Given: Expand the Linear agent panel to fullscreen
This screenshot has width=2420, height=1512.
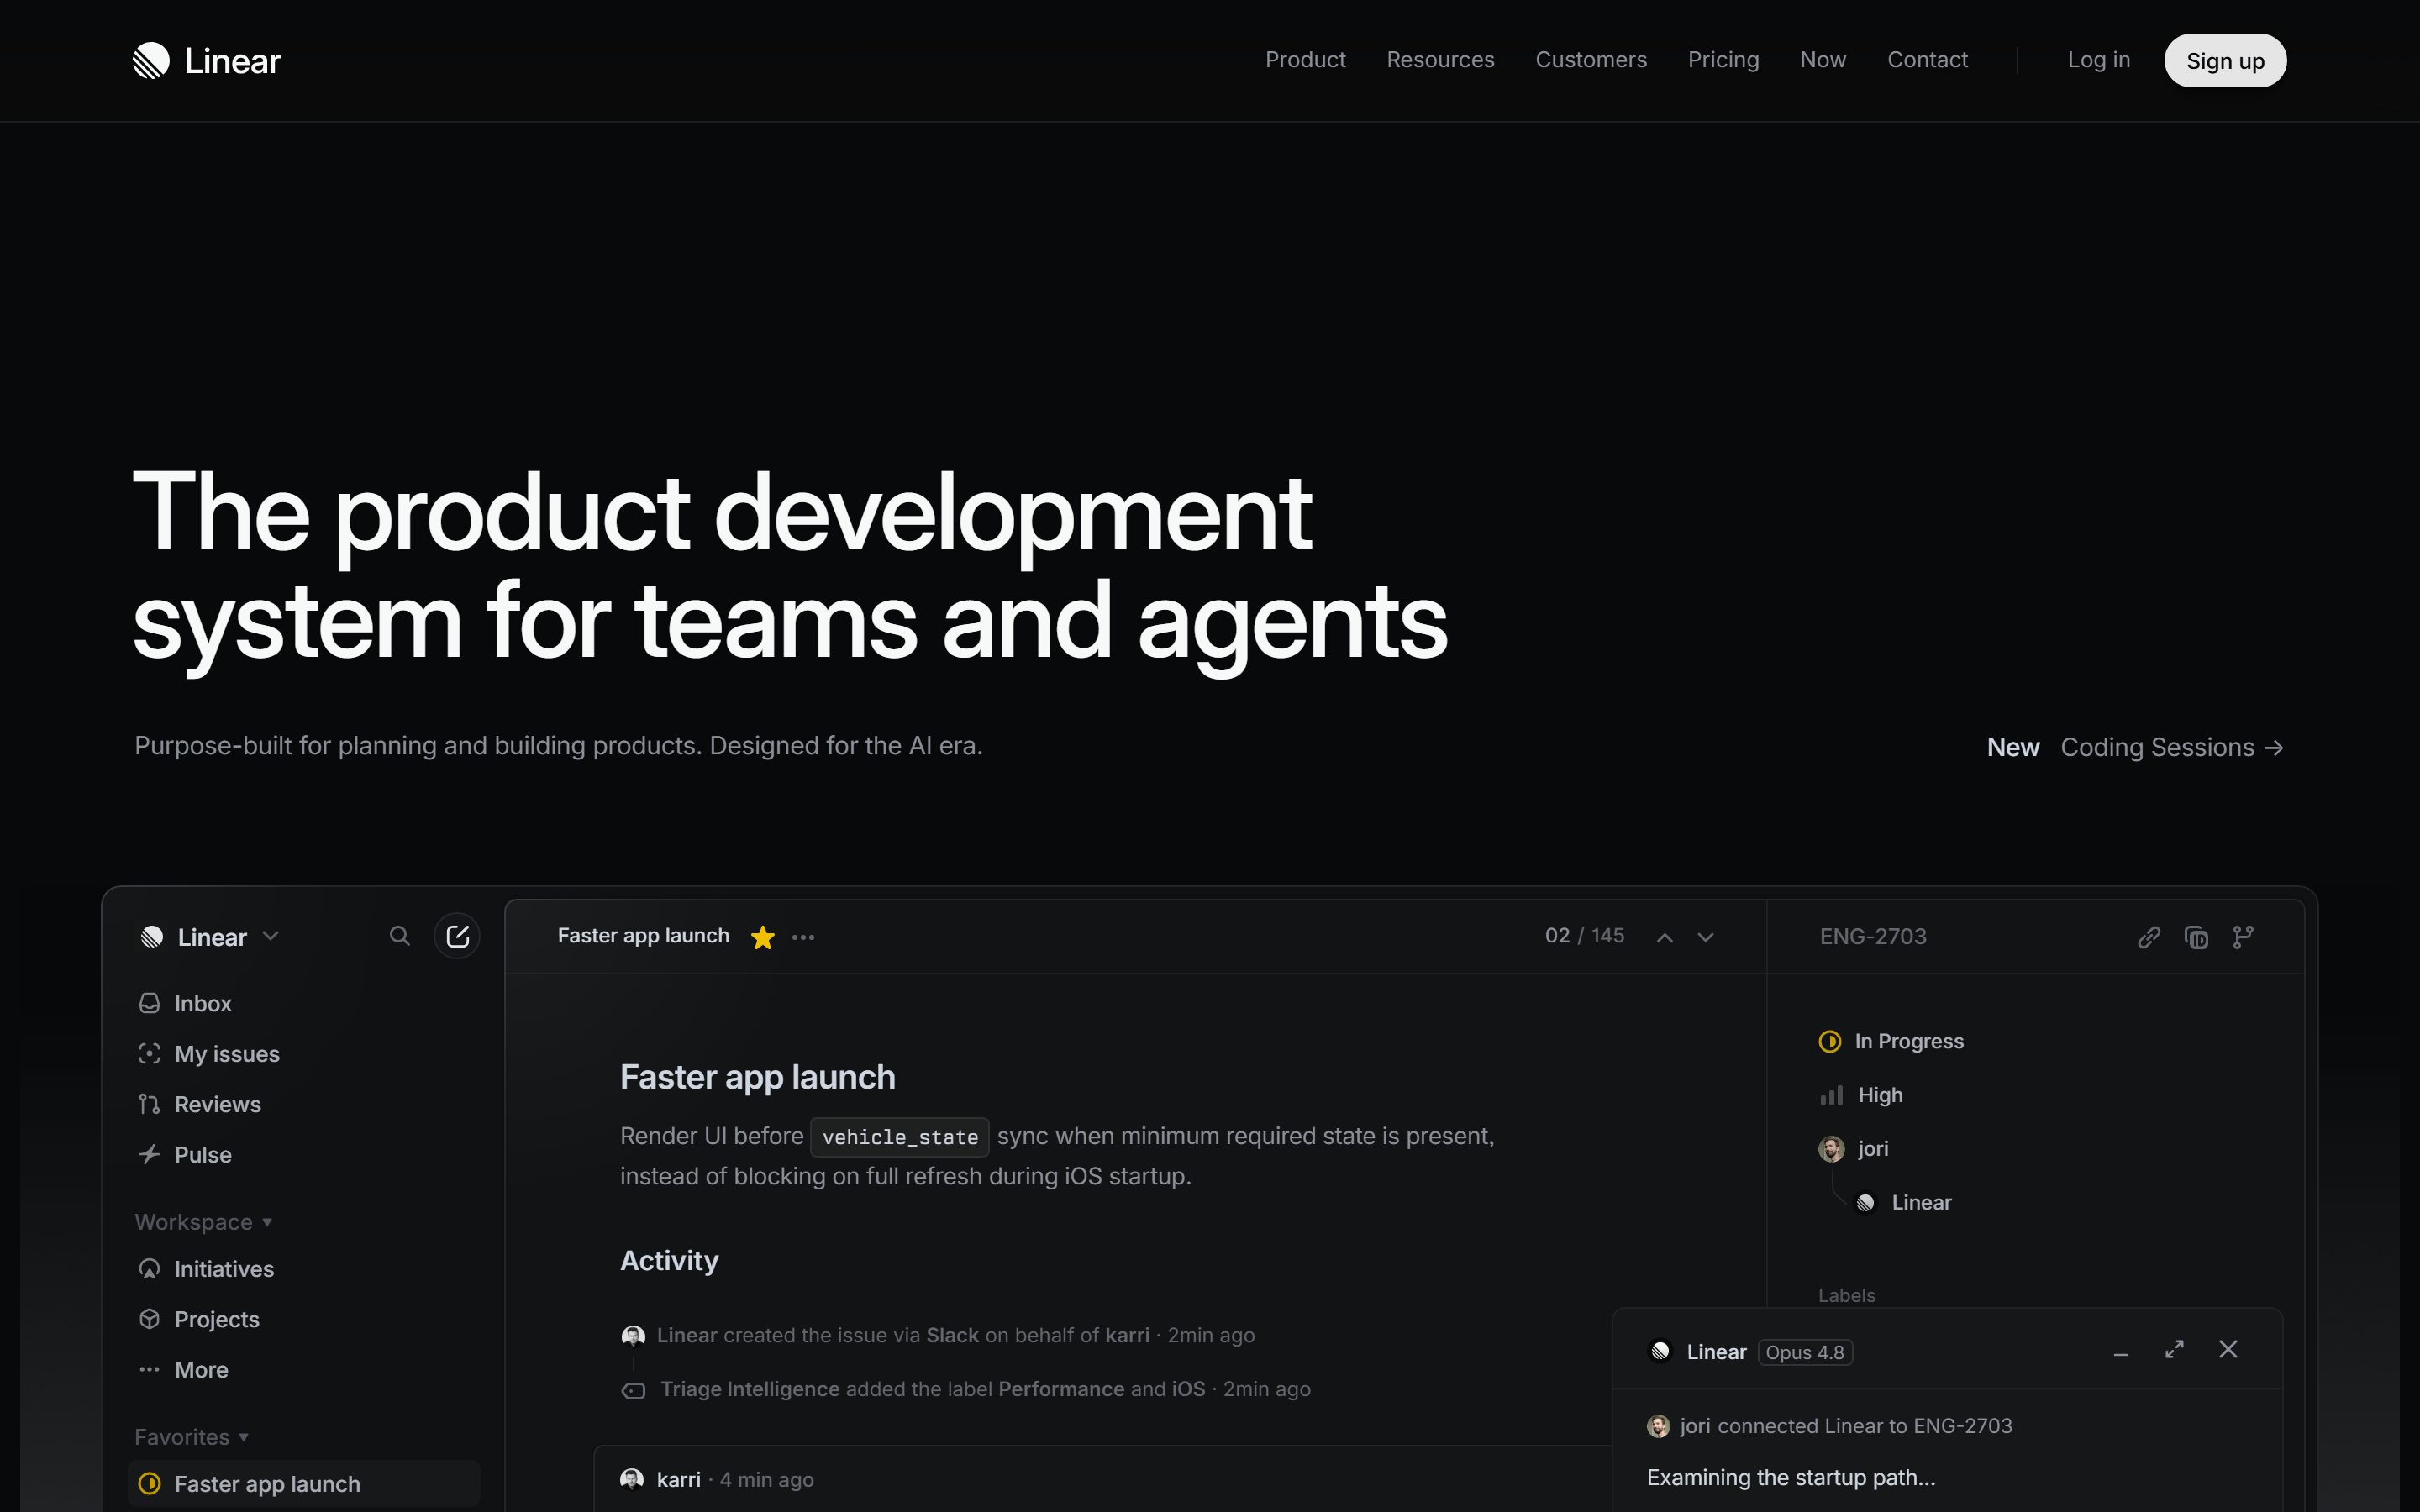Looking at the screenshot, I should [2174, 1350].
